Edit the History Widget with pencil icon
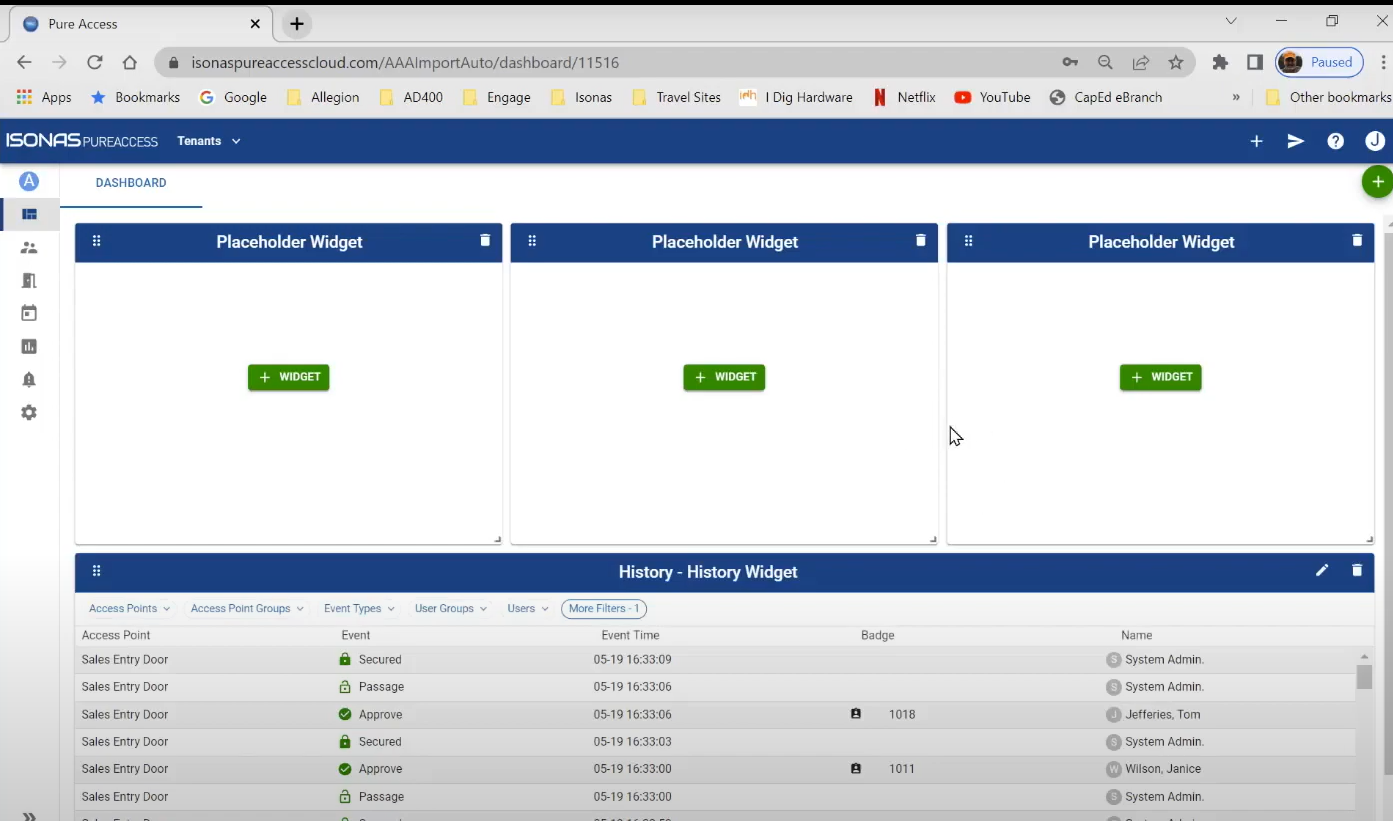 [x=1322, y=570]
